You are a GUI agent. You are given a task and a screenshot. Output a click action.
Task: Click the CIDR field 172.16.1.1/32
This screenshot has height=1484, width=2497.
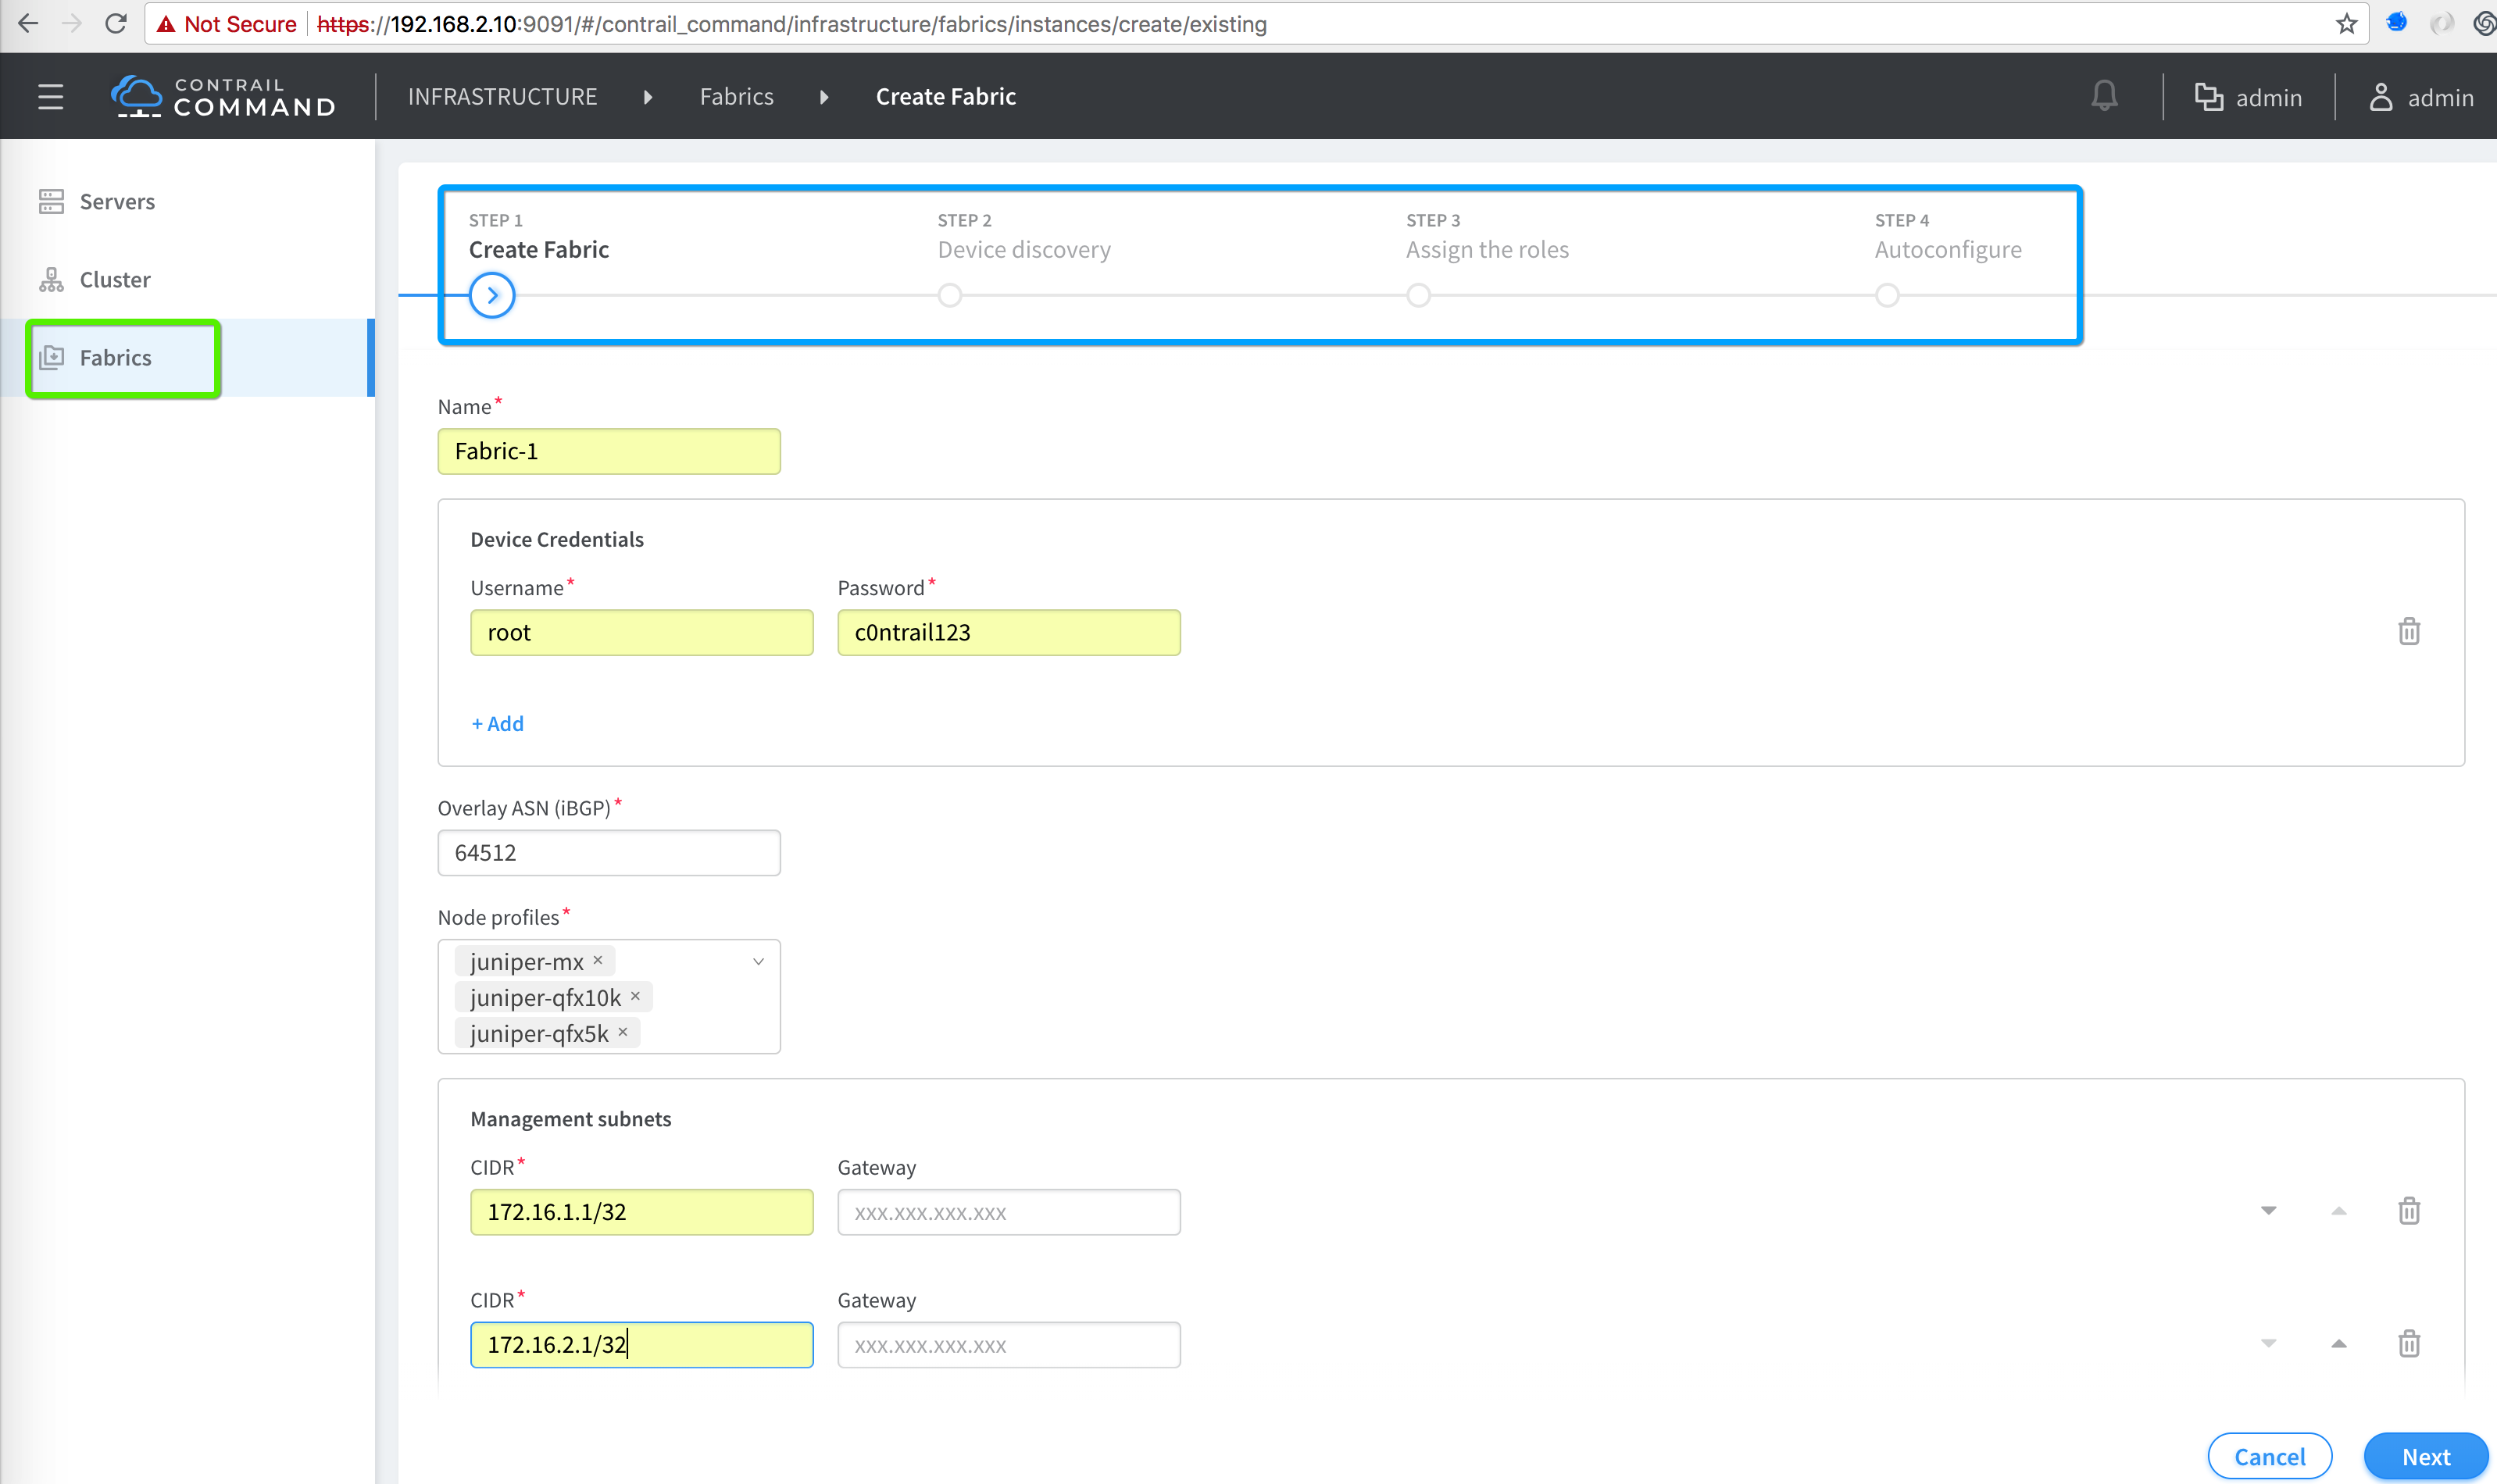tap(641, 1211)
